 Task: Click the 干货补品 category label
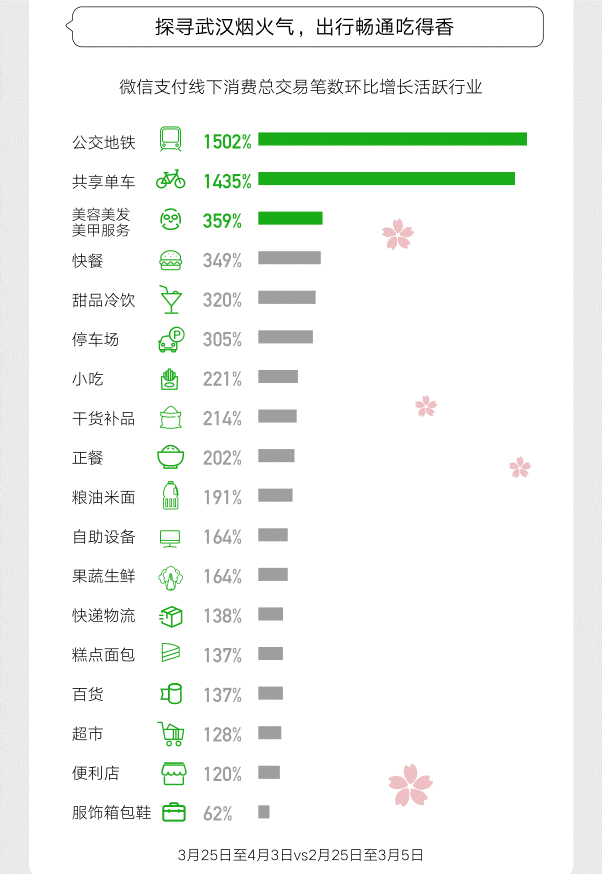[x=103, y=419]
